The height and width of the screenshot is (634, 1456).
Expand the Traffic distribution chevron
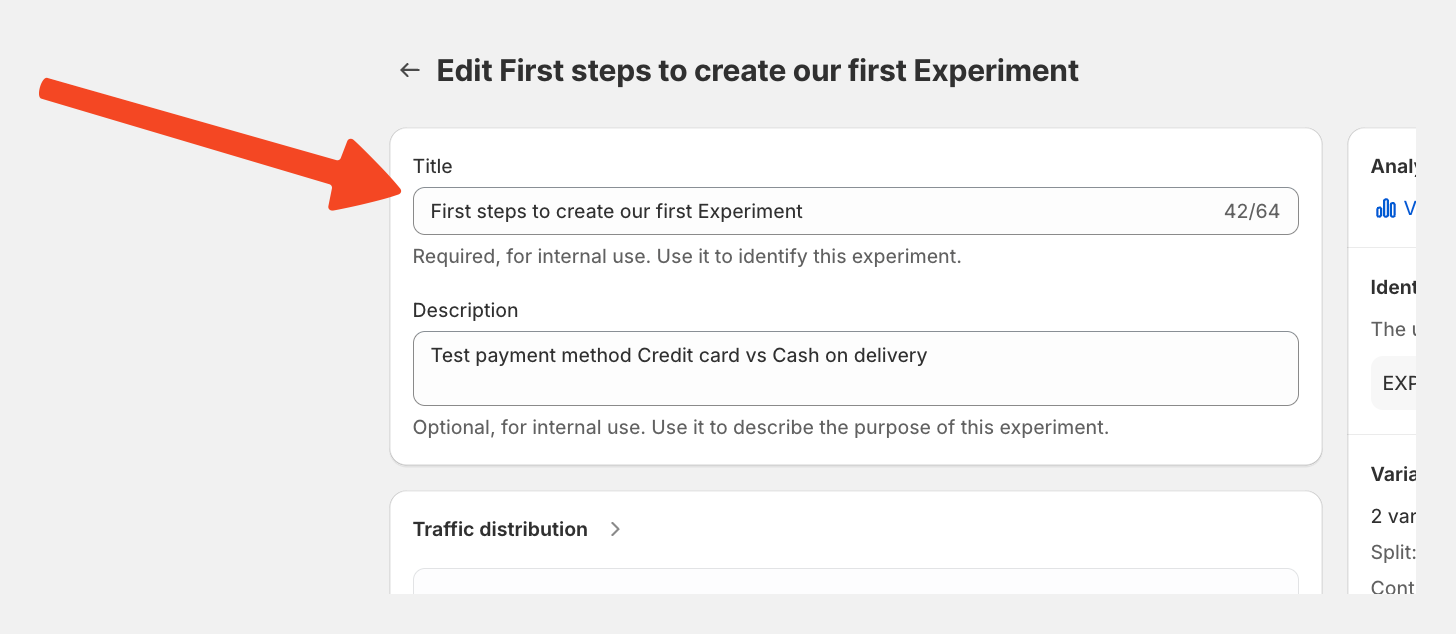point(615,529)
